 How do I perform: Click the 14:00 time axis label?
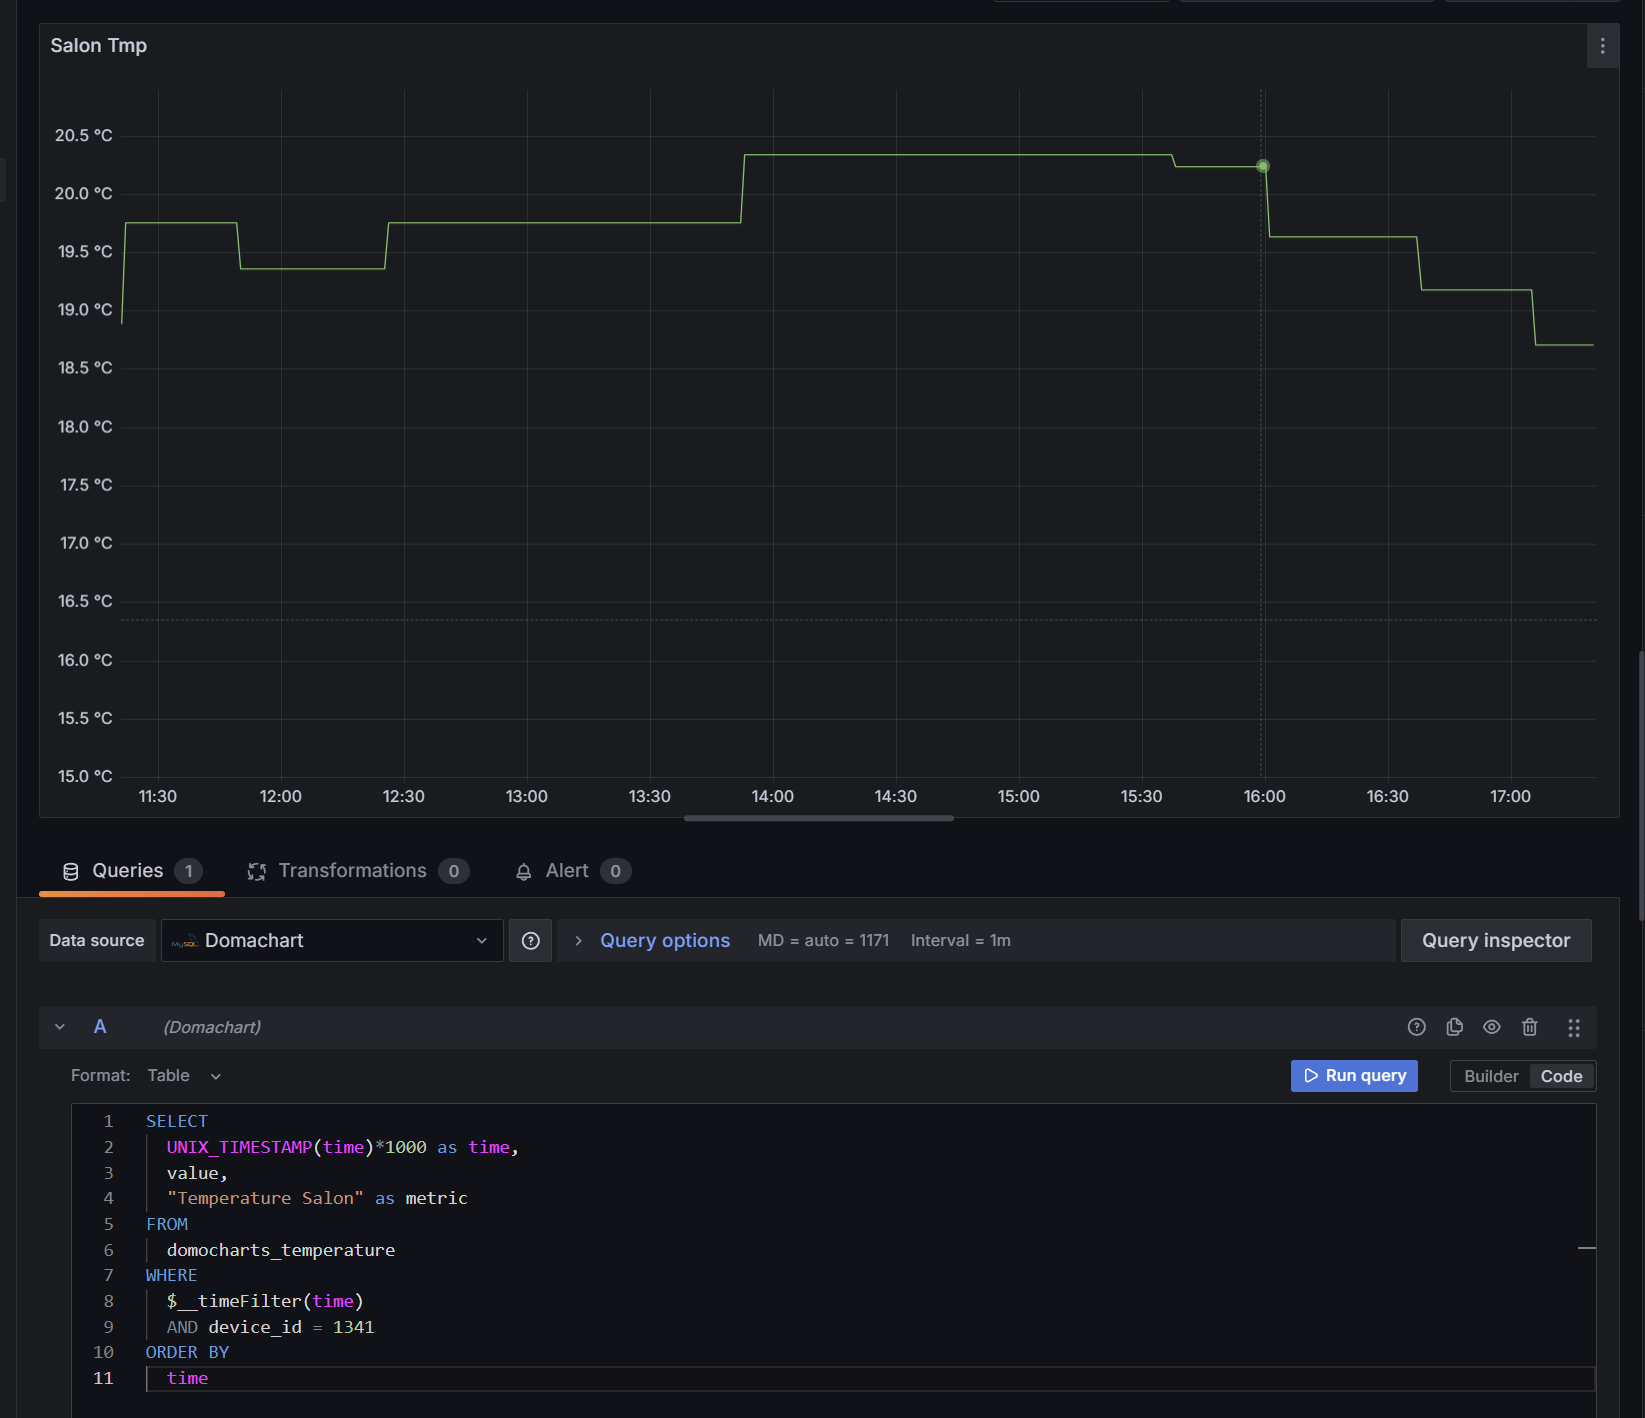(772, 796)
